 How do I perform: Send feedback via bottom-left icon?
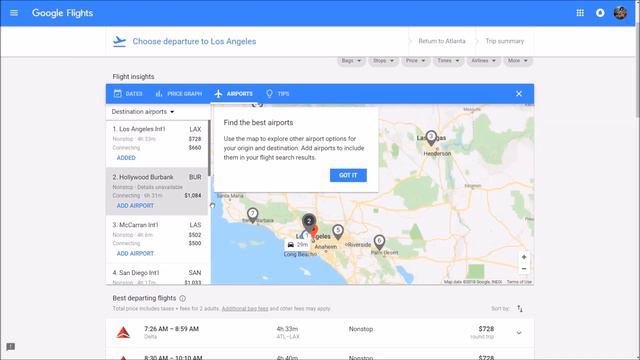[11, 347]
